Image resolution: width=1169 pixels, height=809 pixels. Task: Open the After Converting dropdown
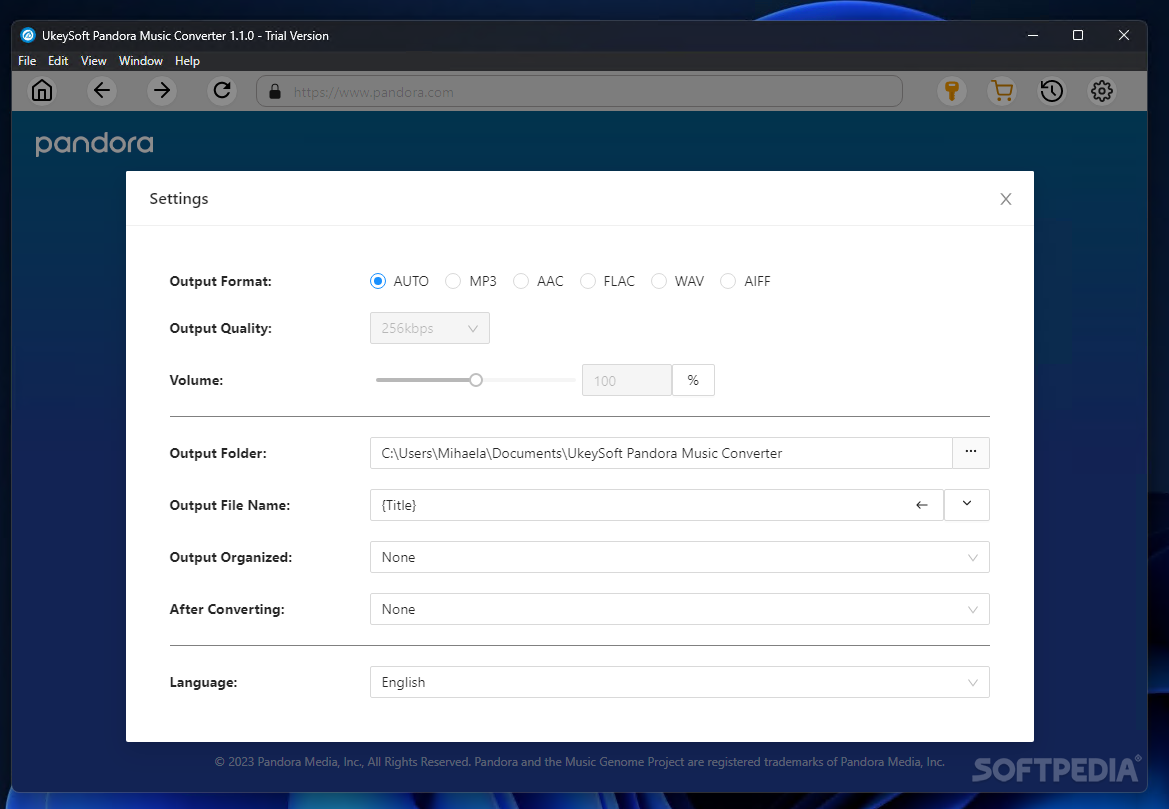coord(679,609)
